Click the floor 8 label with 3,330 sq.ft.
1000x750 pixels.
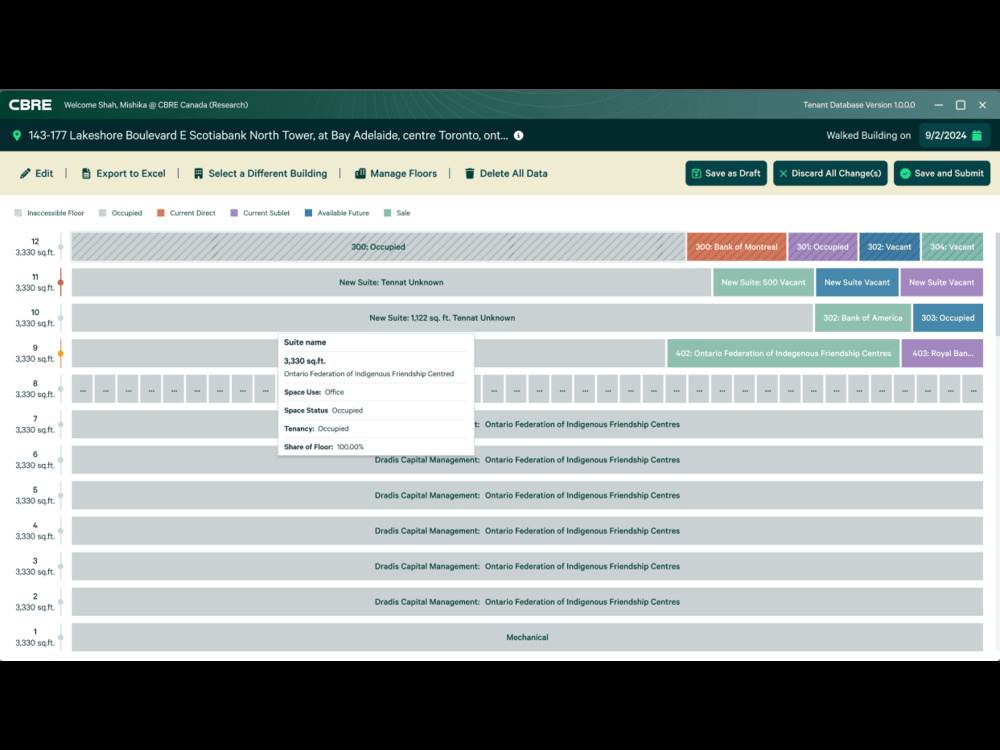pos(35,389)
